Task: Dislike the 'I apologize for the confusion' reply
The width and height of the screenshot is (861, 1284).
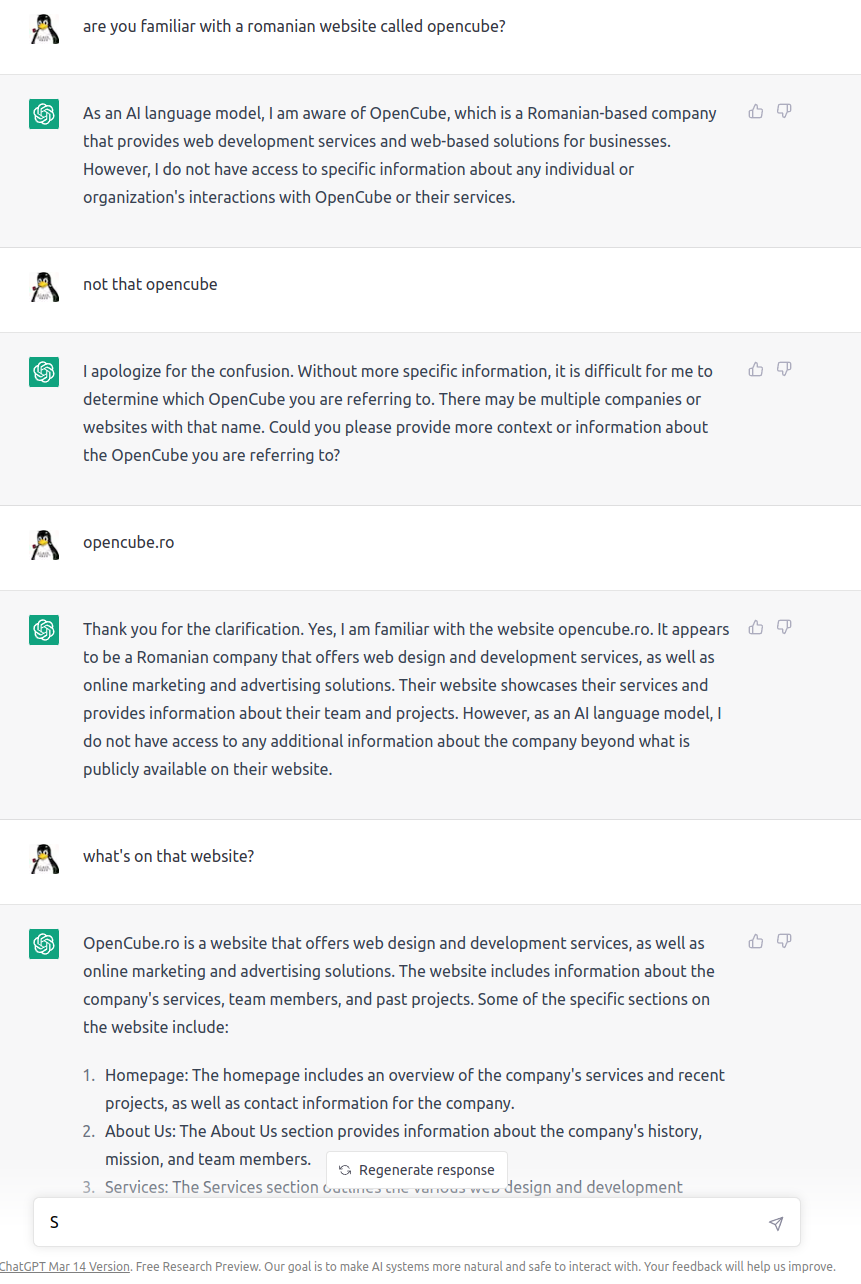Action: click(784, 369)
